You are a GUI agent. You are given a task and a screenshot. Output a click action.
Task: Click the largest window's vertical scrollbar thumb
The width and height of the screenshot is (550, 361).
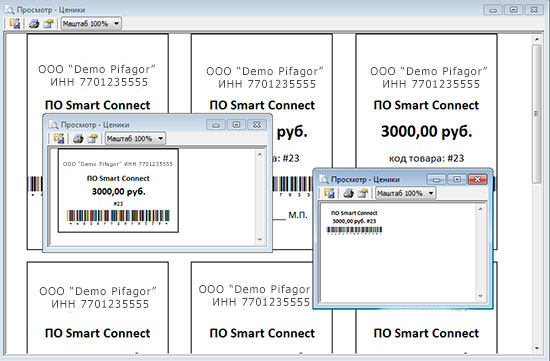(536, 113)
